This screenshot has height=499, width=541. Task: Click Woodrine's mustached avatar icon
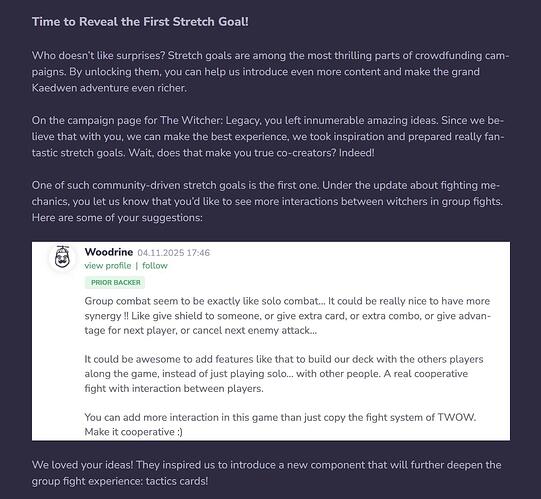click(62, 257)
